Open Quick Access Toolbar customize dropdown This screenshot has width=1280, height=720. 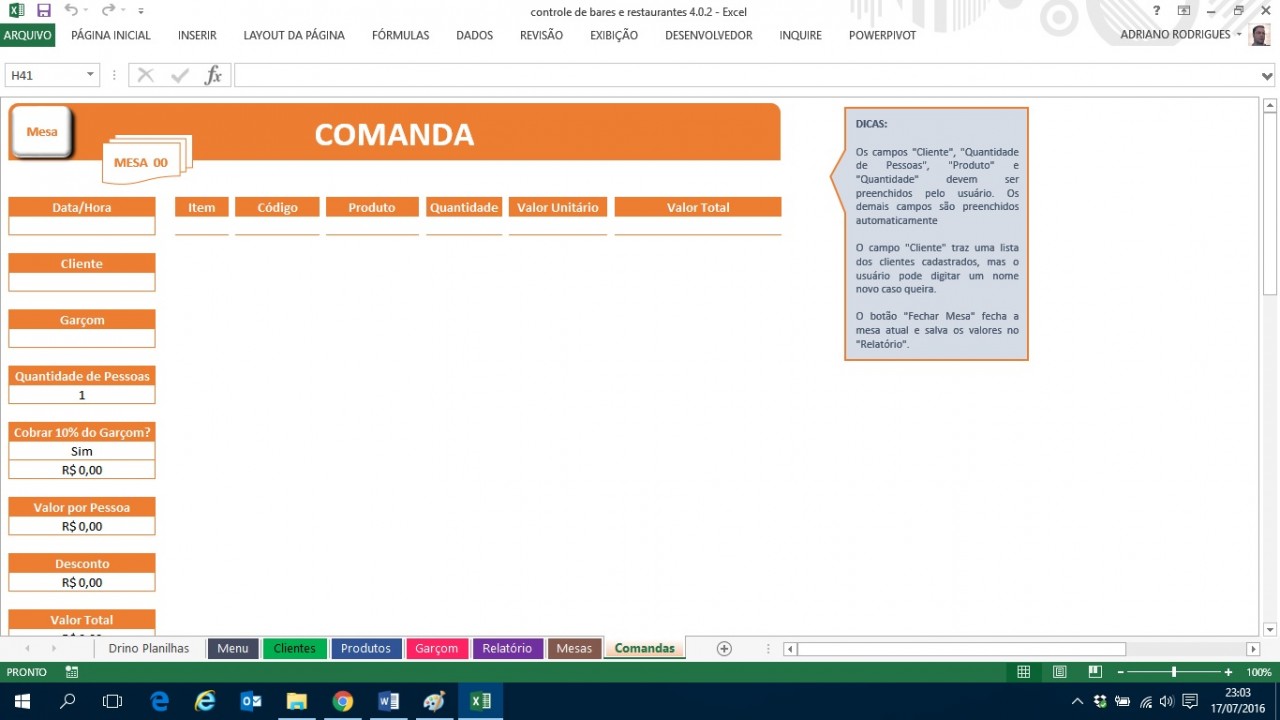(141, 11)
